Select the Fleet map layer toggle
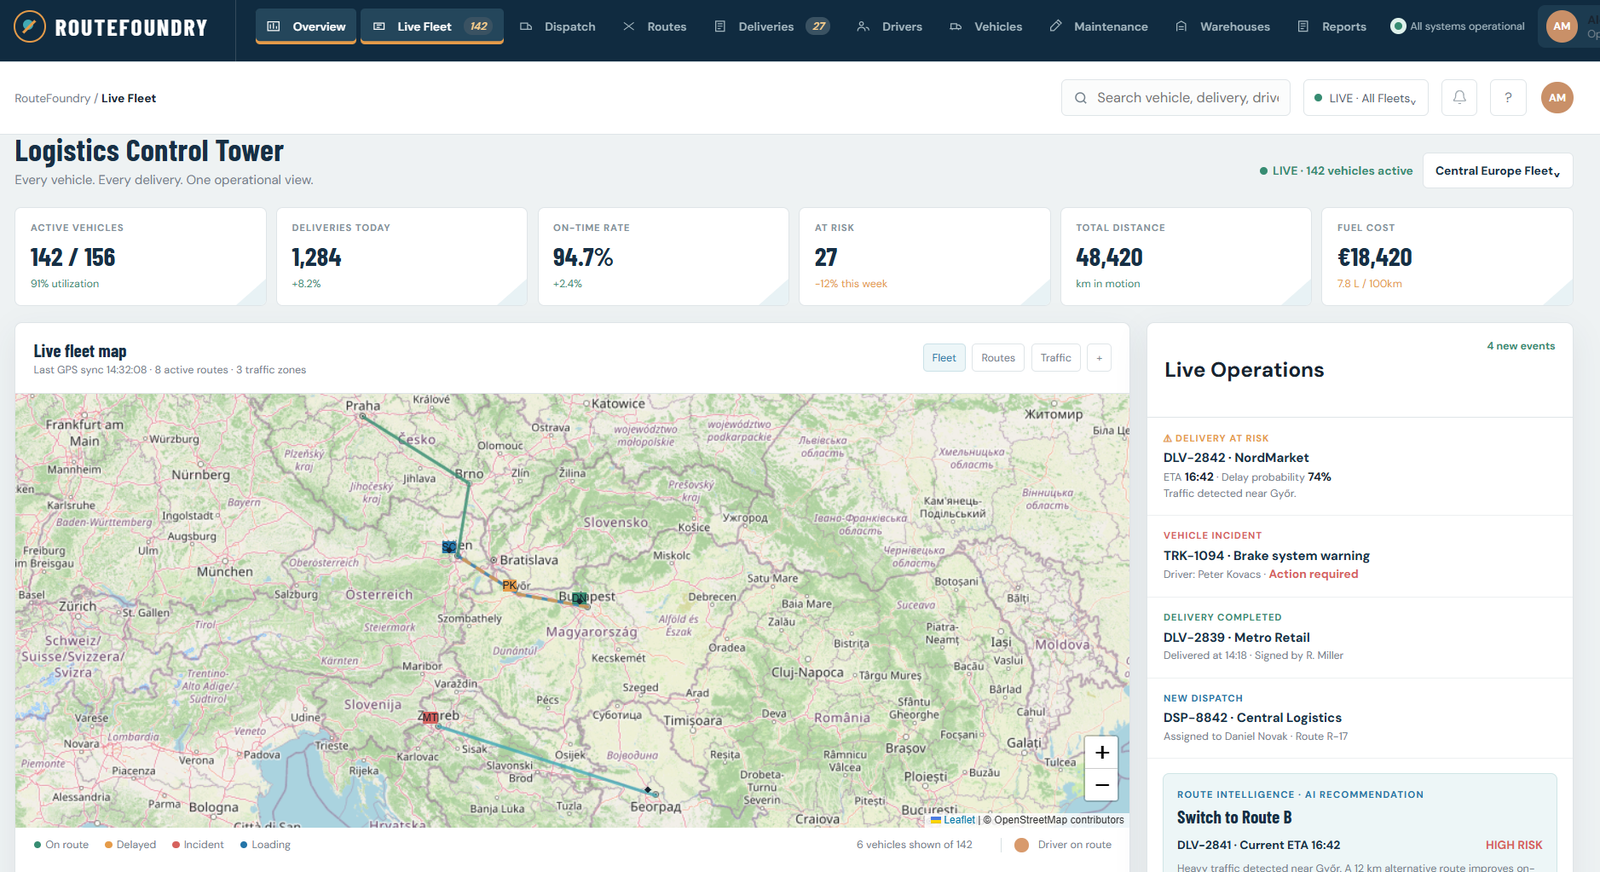1600x872 pixels. click(944, 358)
